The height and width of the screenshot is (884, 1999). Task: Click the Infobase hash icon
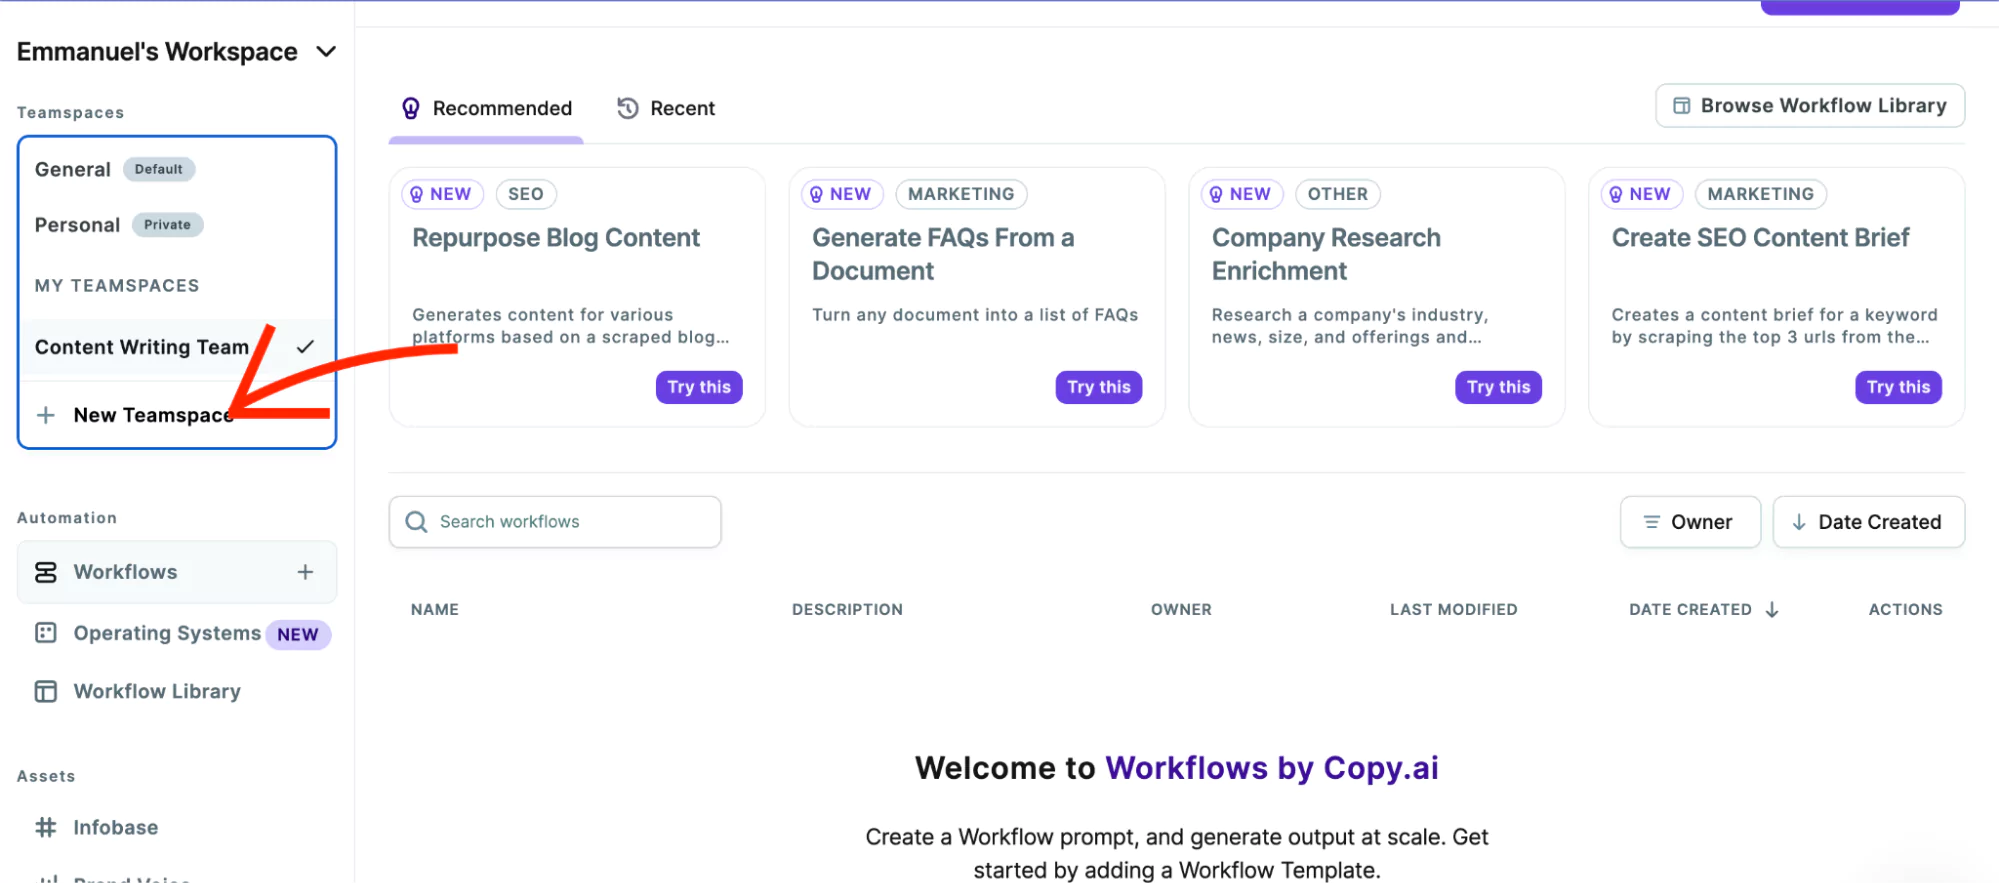click(x=46, y=827)
